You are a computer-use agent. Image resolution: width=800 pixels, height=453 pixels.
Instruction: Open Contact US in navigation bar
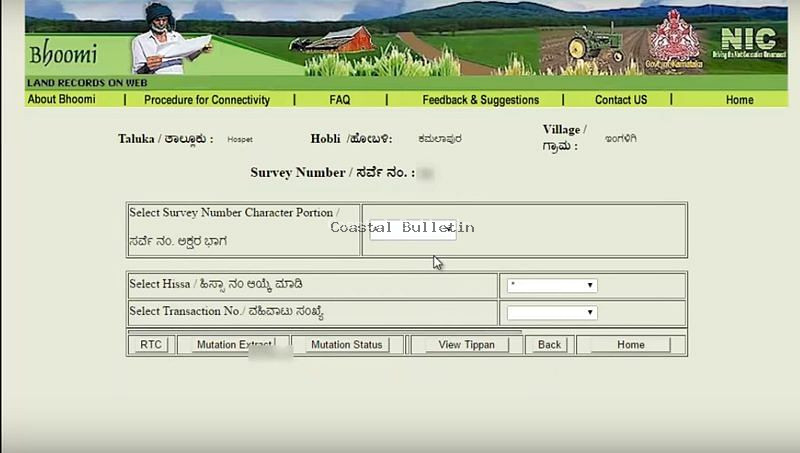tap(621, 100)
